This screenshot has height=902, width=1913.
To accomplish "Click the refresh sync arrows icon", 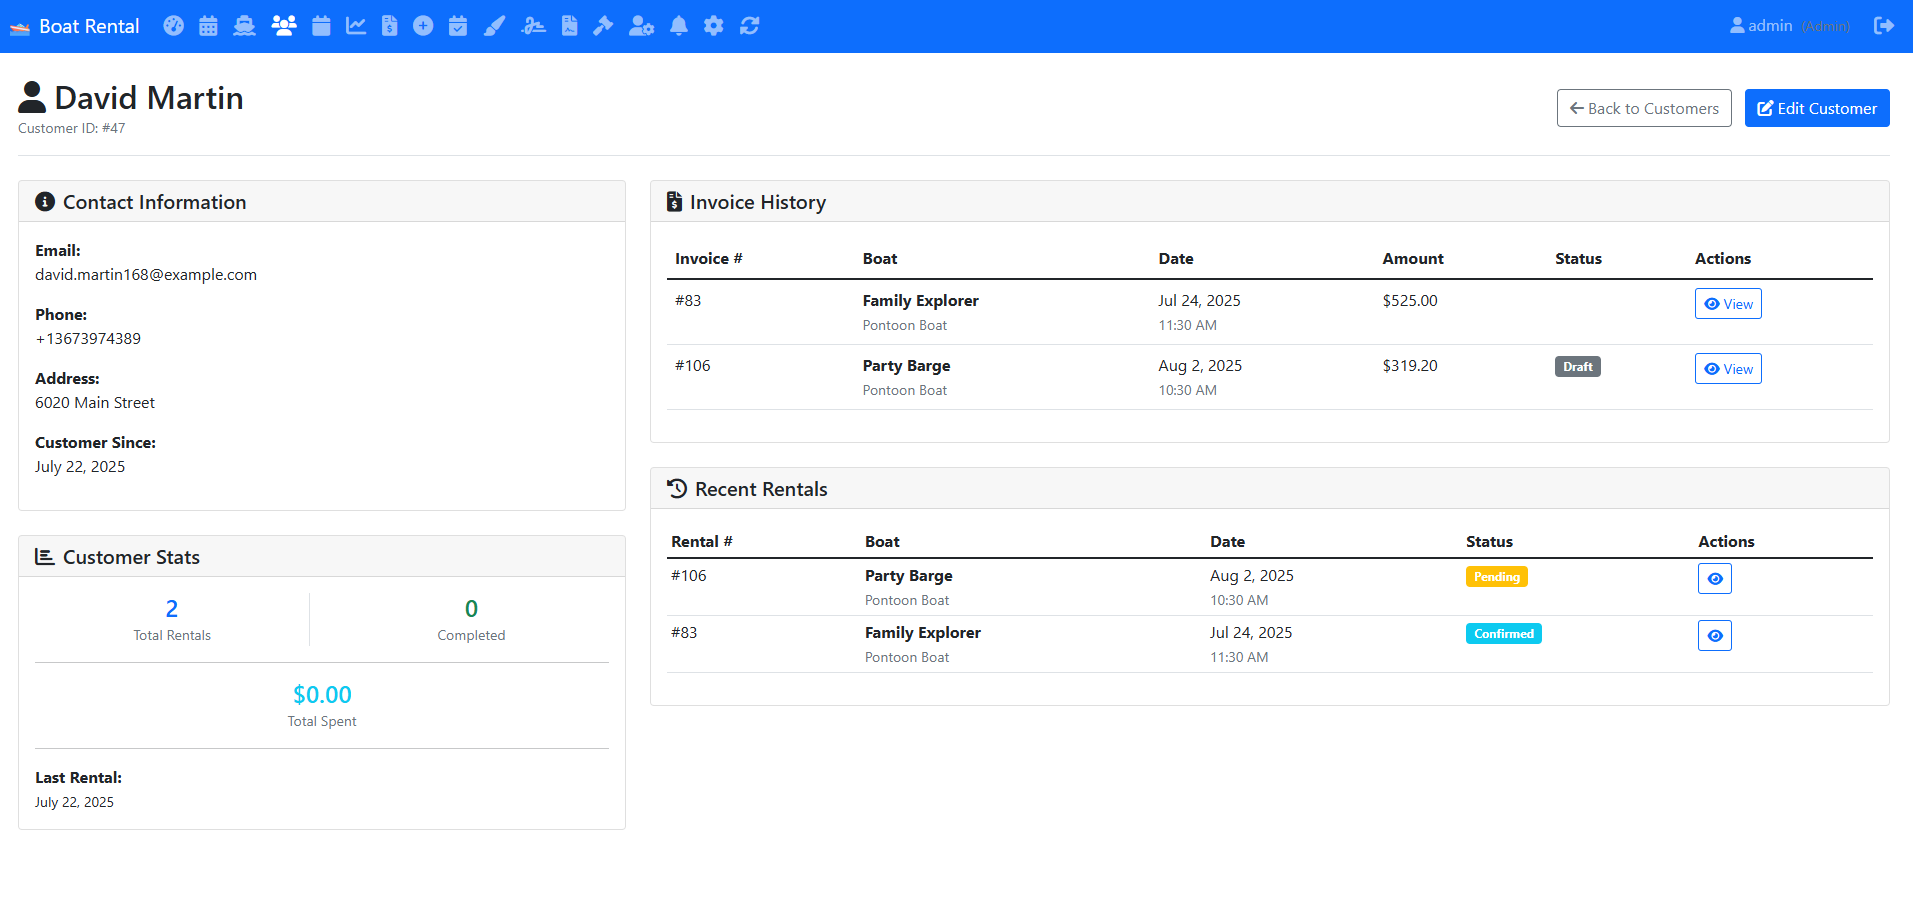I will point(749,26).
